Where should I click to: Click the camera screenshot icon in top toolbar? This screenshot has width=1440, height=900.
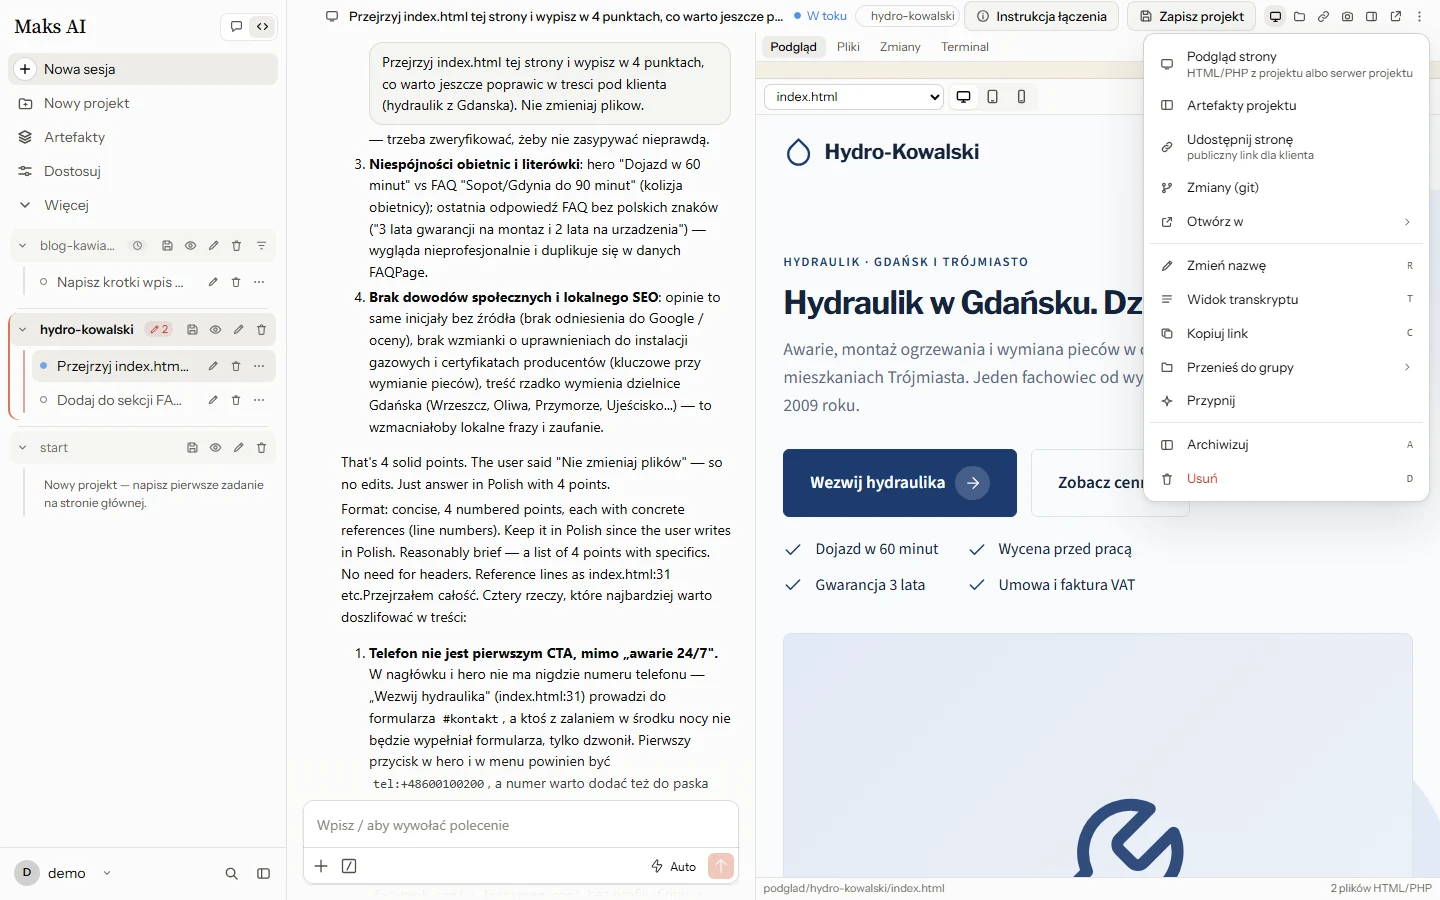pos(1348,16)
